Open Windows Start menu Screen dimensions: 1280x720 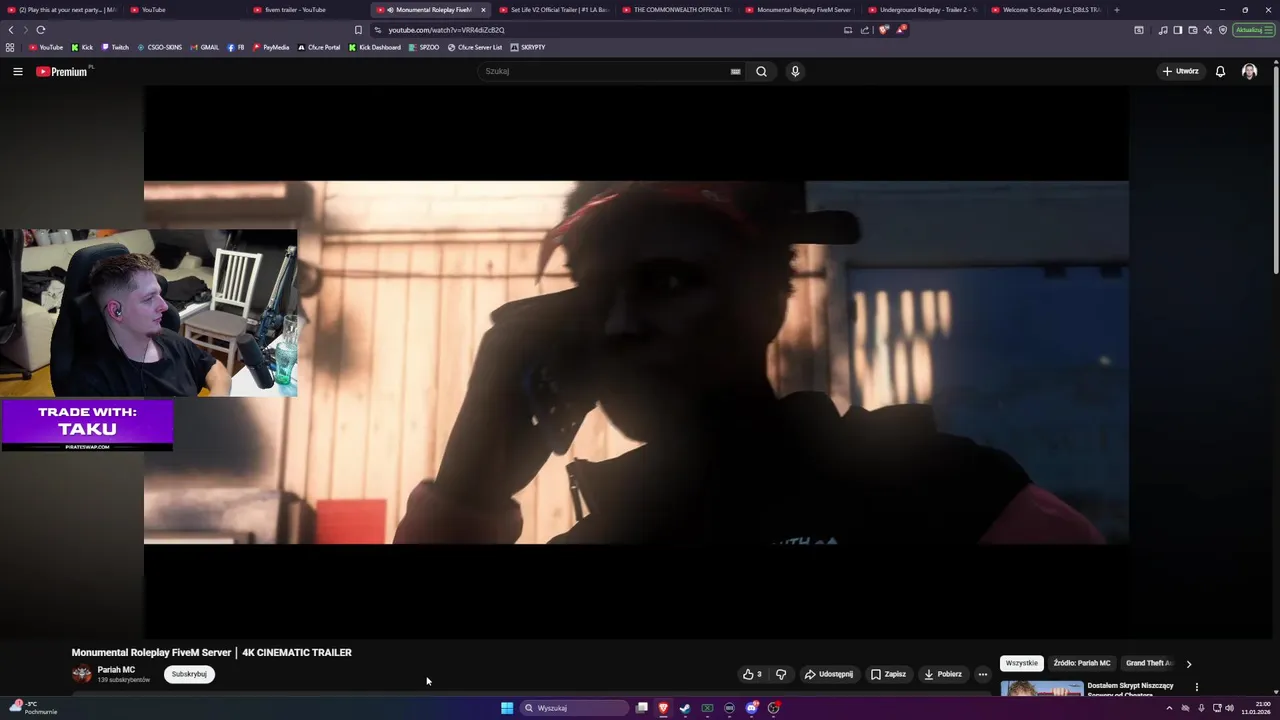pyautogui.click(x=507, y=708)
